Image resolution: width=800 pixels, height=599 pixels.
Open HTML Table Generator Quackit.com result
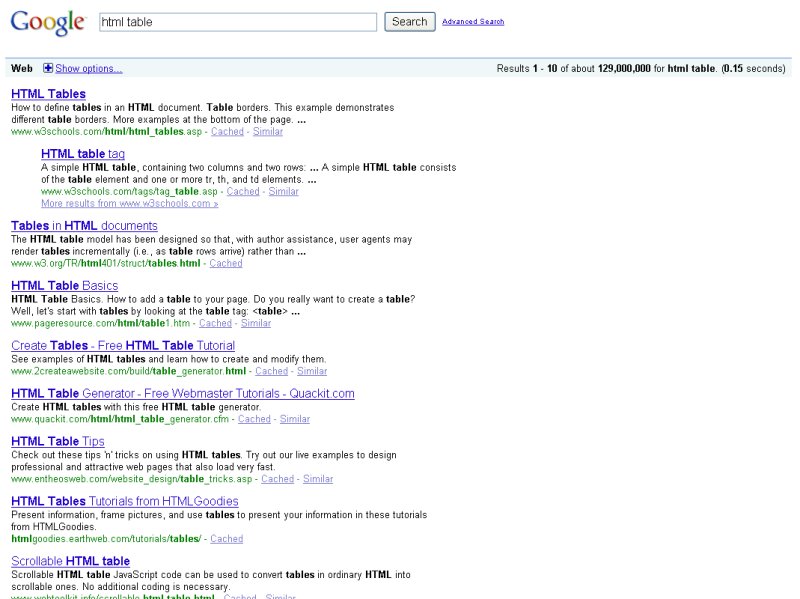[x=182, y=394]
